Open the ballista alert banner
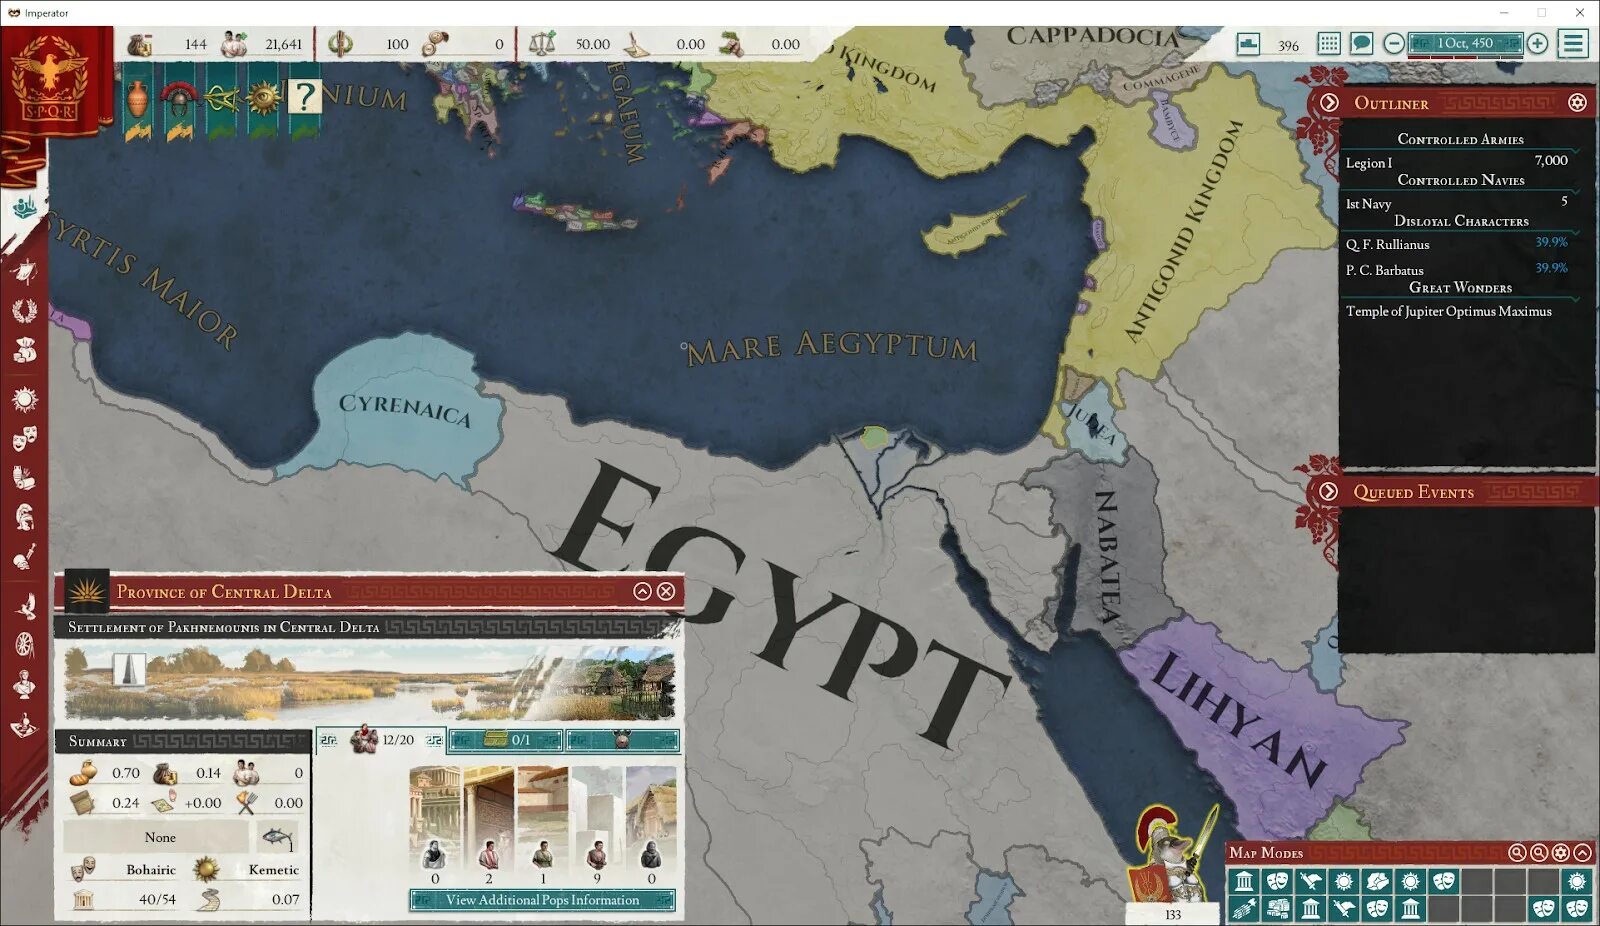The width and height of the screenshot is (1600, 926). (x=221, y=100)
